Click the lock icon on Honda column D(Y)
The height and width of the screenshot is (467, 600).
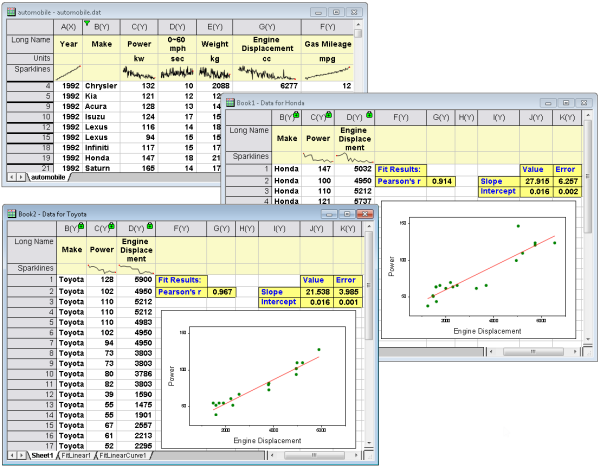[369, 116]
